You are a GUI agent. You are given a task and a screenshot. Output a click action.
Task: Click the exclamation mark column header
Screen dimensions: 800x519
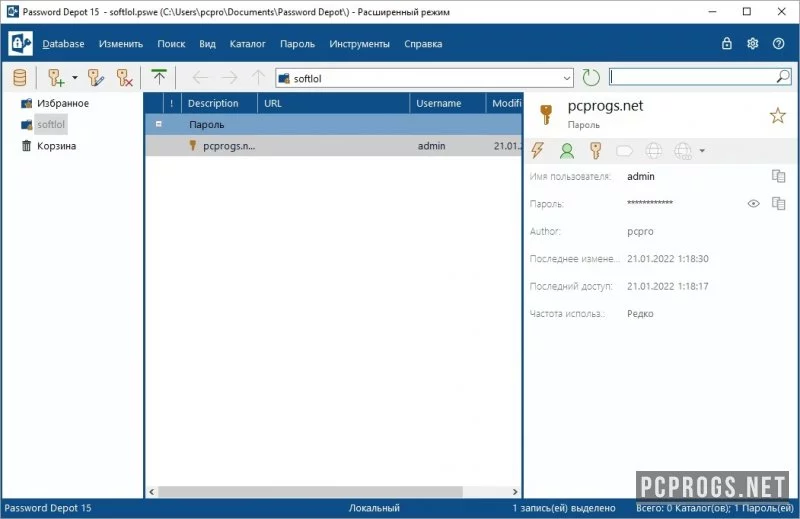(x=172, y=103)
